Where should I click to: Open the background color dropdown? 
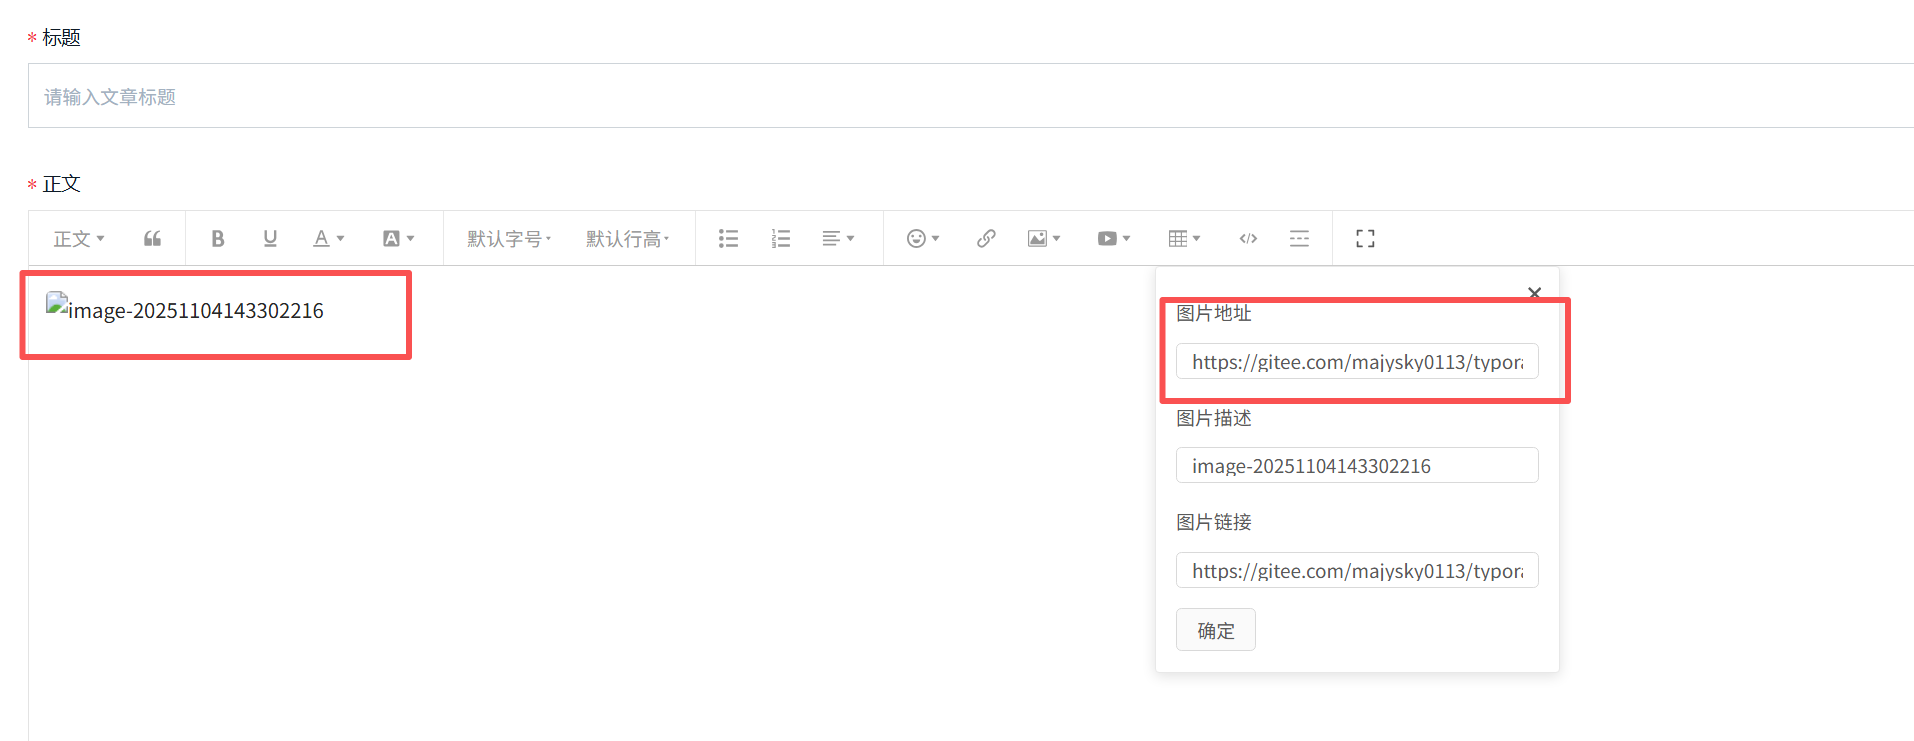click(x=398, y=239)
